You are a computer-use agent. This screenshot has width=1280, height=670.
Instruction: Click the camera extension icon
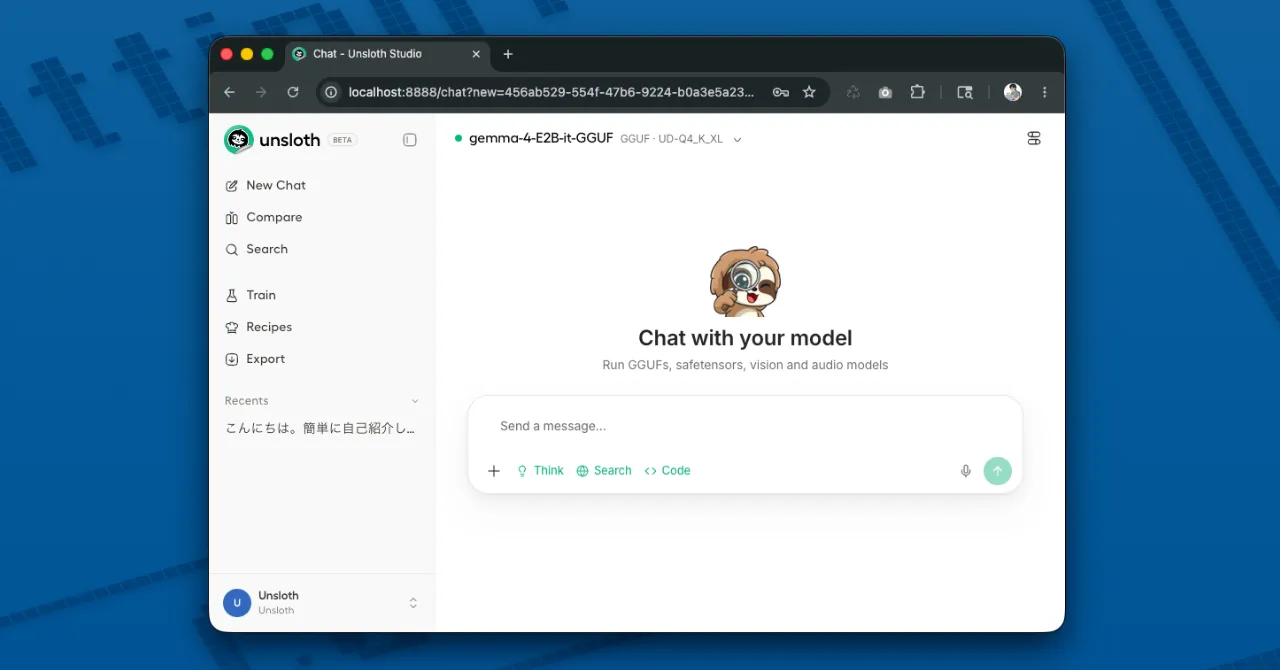[885, 92]
